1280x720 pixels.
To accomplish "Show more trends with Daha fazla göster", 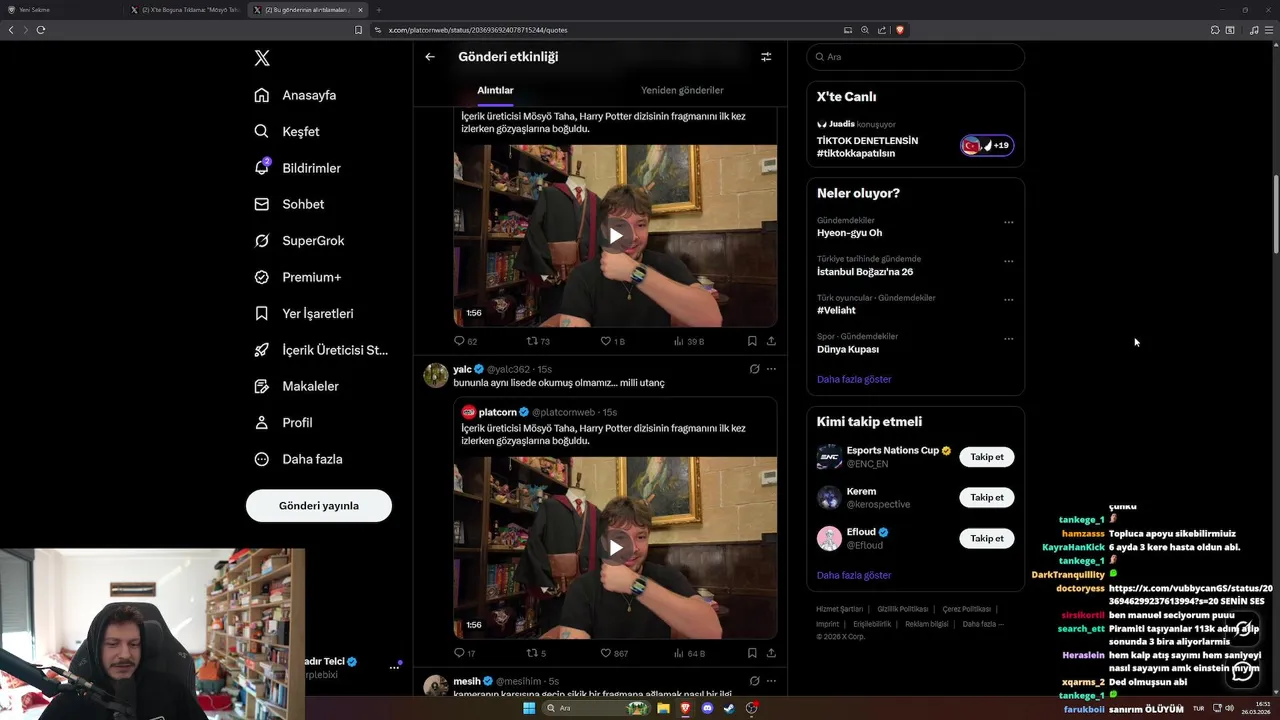I will pos(854,380).
